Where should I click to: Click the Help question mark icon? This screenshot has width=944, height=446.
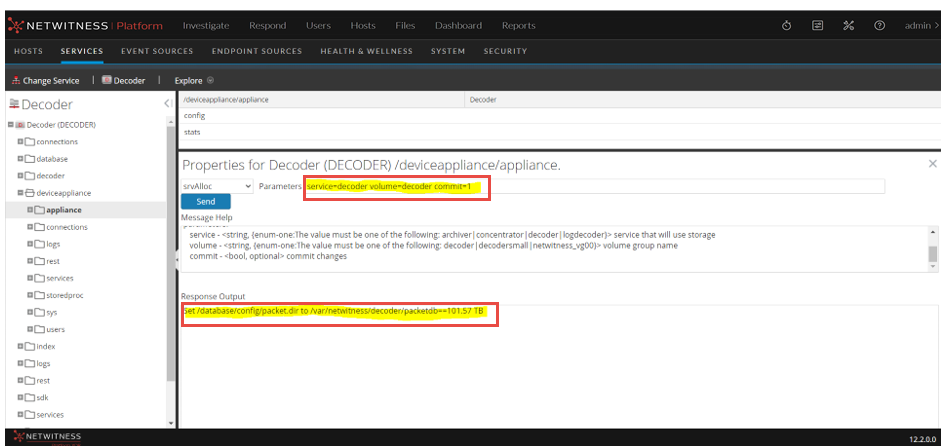pyautogui.click(x=879, y=25)
